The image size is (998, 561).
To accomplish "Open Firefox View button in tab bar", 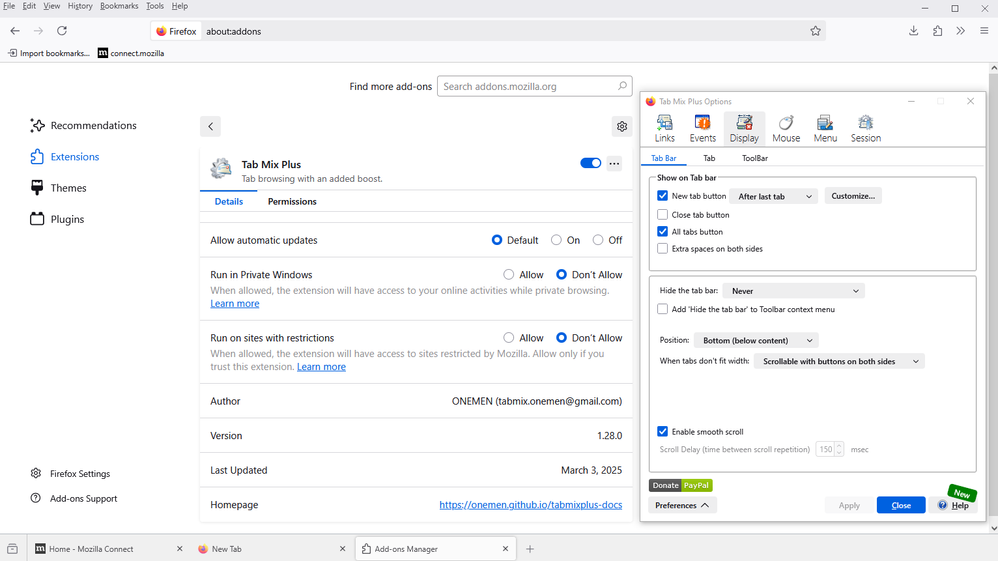I will [x=12, y=549].
